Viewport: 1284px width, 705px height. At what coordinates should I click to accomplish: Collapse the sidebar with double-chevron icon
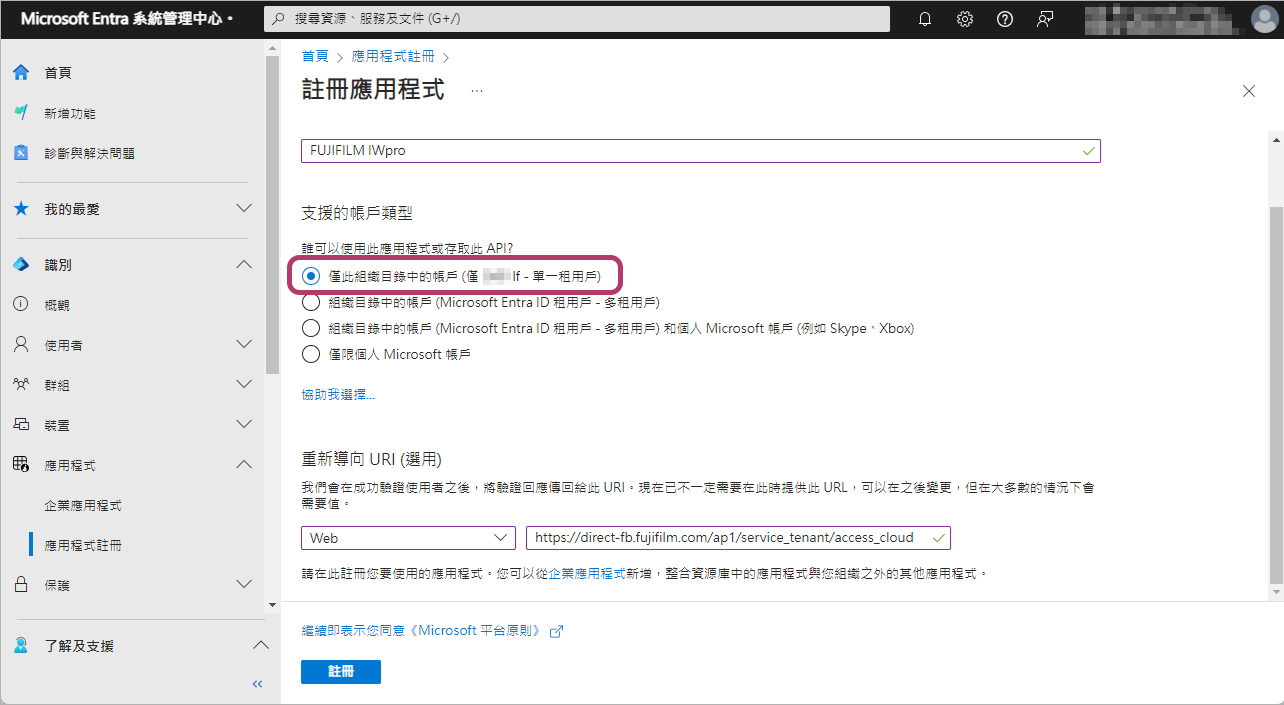257,684
